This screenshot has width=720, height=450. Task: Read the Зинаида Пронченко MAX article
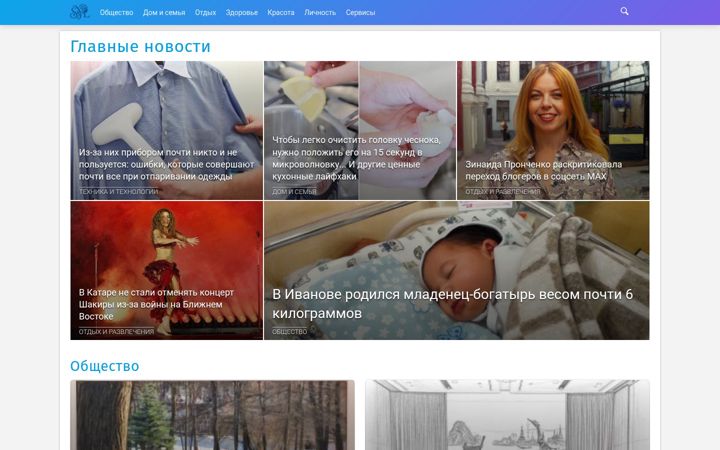(544, 170)
